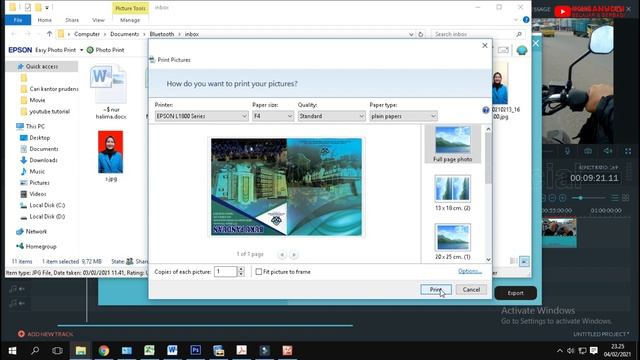The height and width of the screenshot is (360, 640).
Task: Select 13 x 18 cm. (2) layout
Action: click(x=453, y=193)
